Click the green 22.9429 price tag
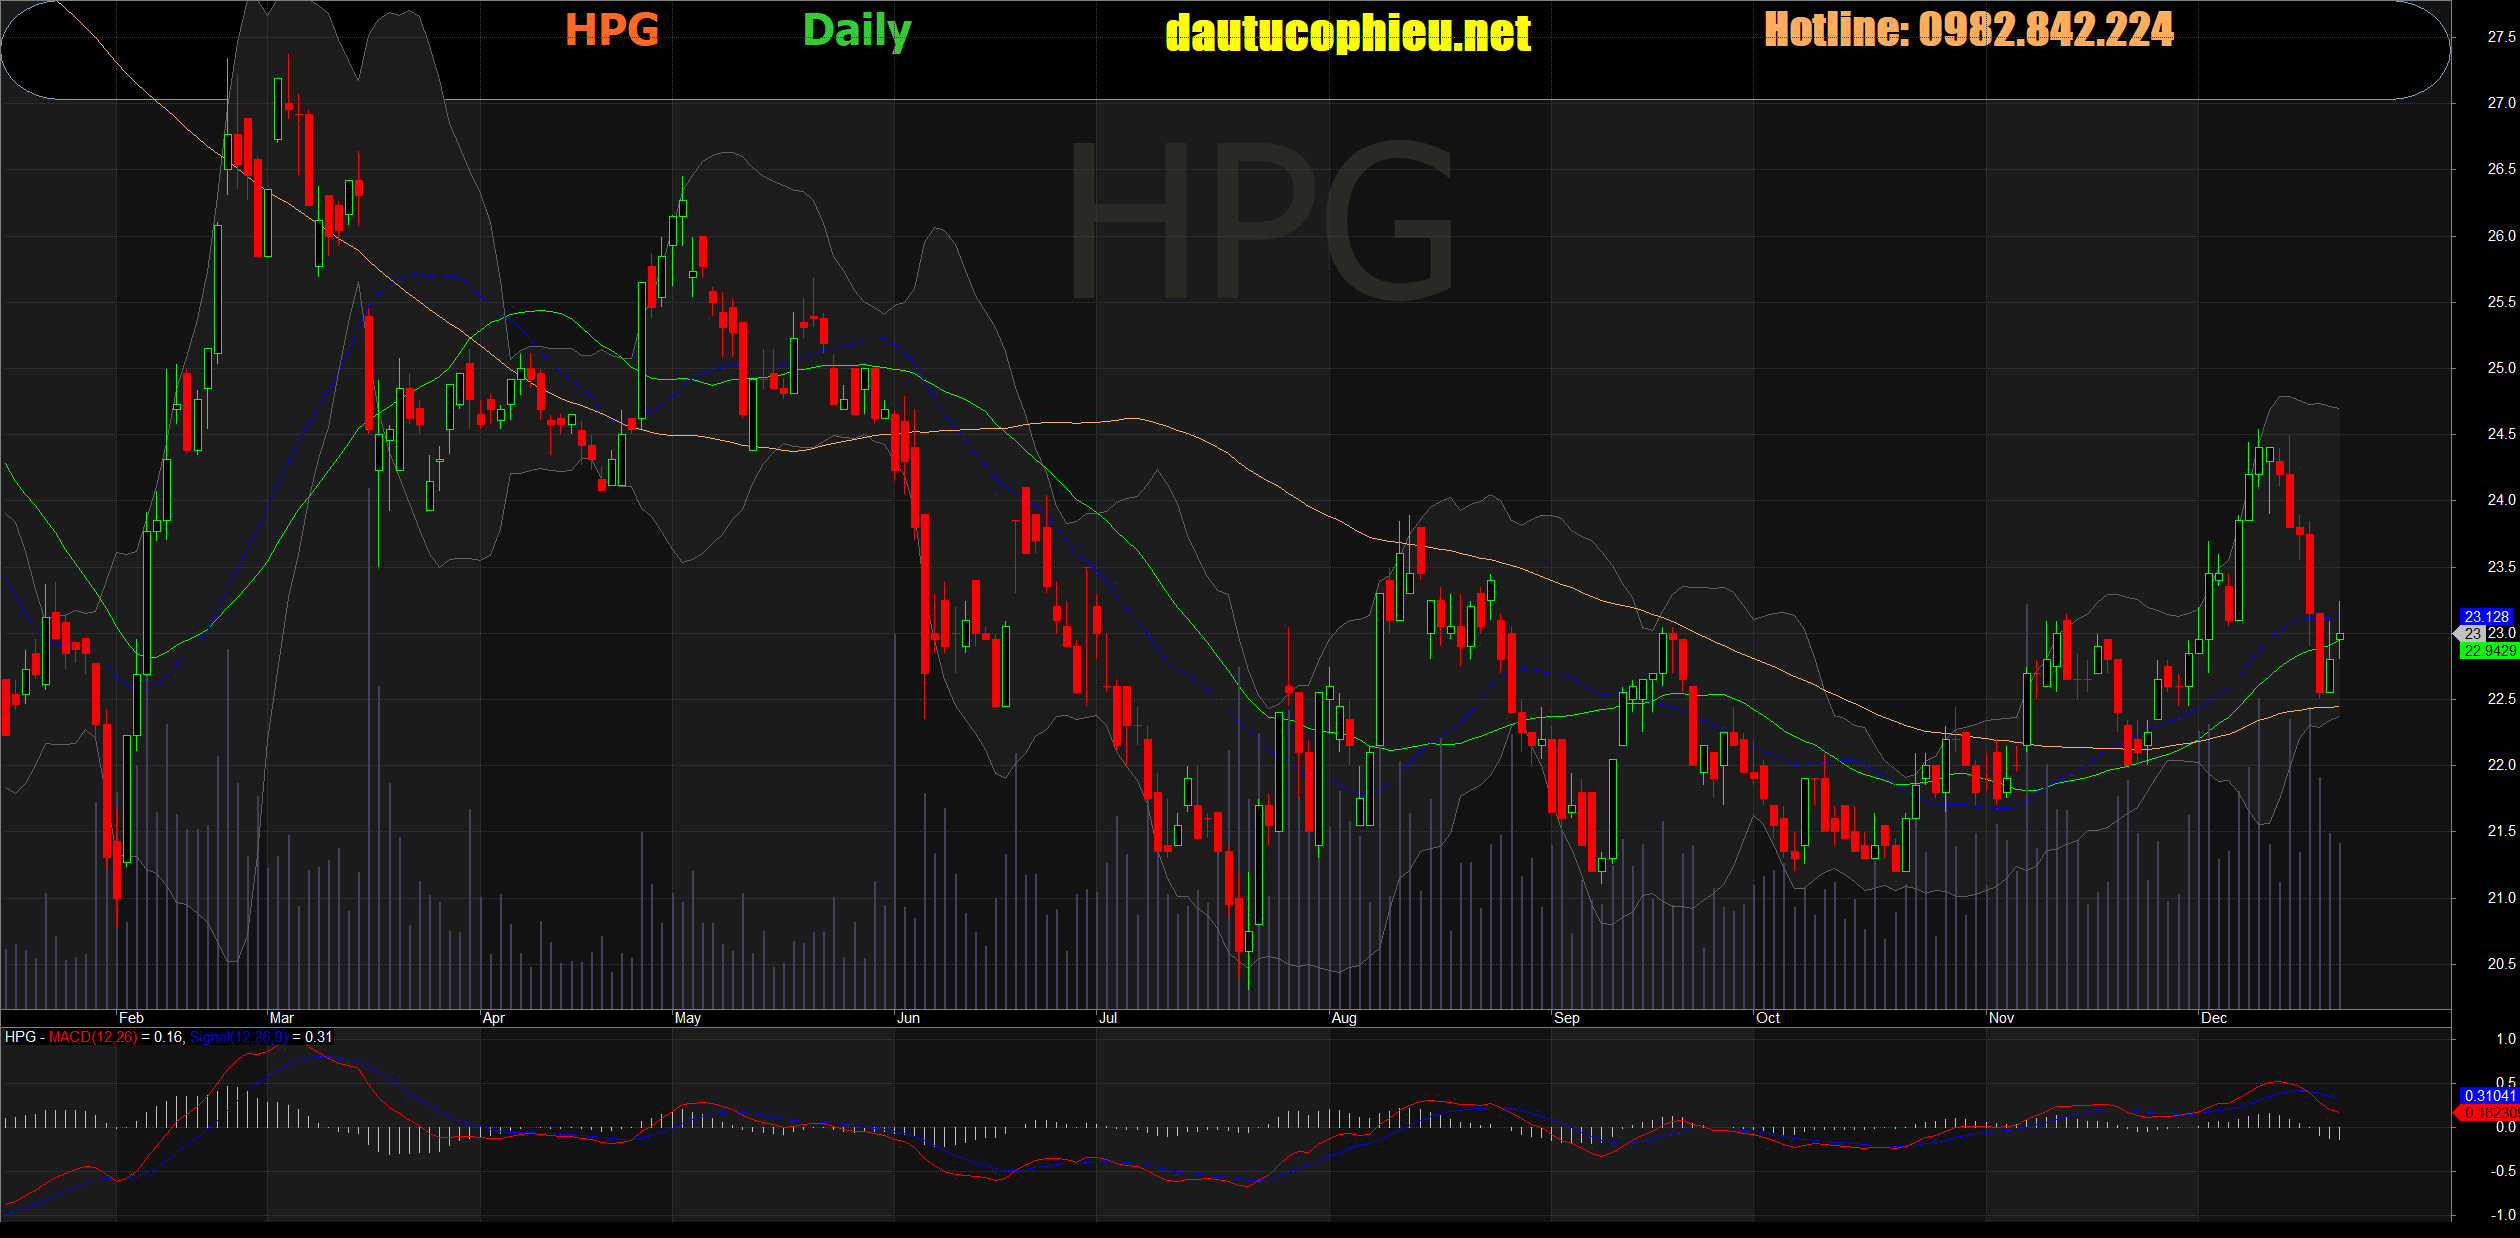This screenshot has height=1238, width=2520. [2489, 651]
